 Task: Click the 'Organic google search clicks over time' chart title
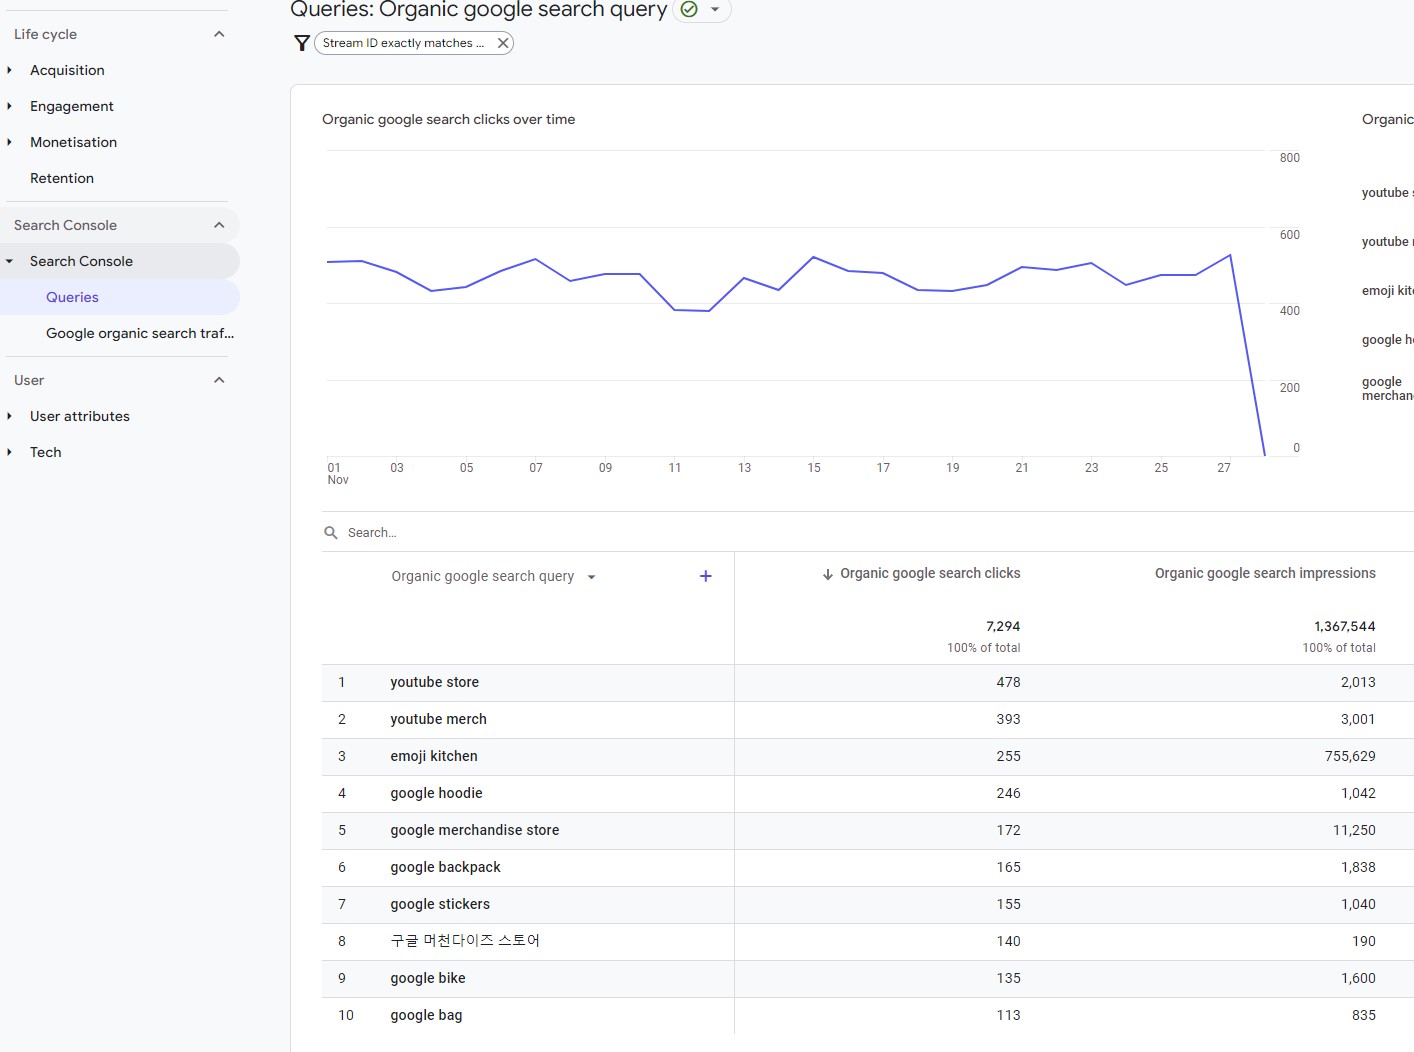448,119
